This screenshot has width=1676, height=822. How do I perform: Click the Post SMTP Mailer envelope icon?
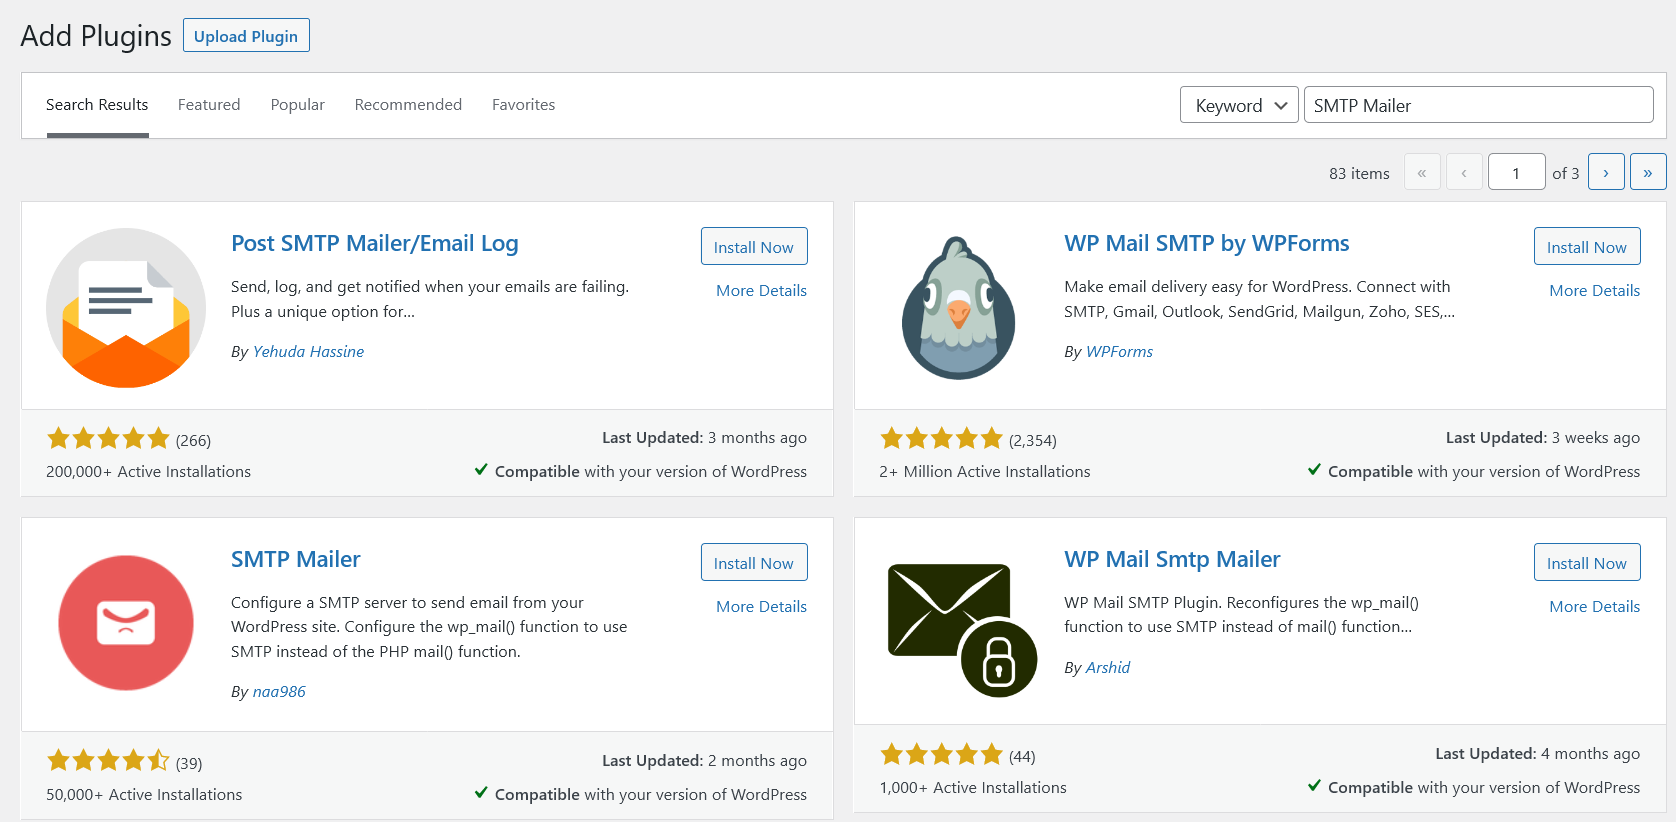tap(126, 308)
